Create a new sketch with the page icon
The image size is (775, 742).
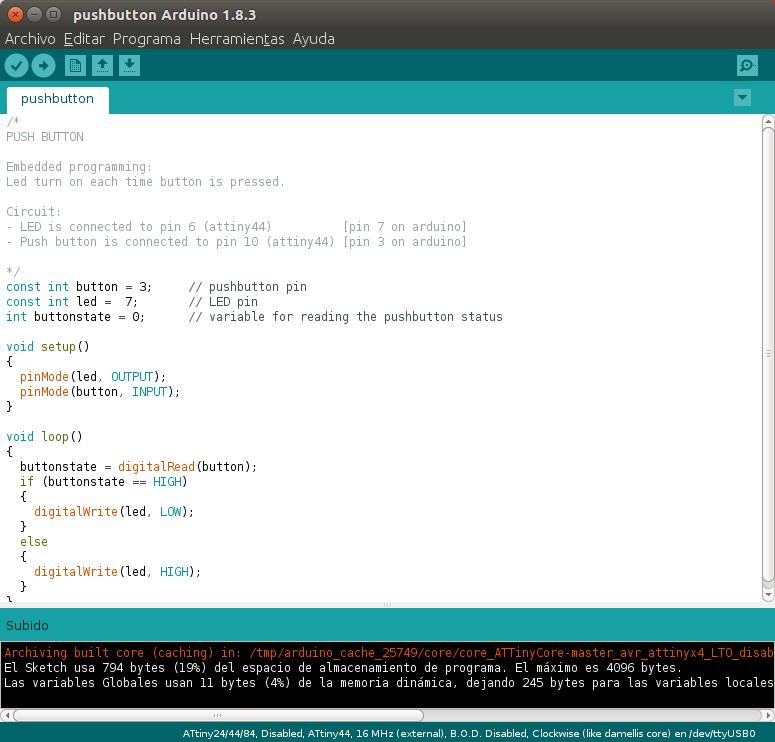[x=75, y=66]
